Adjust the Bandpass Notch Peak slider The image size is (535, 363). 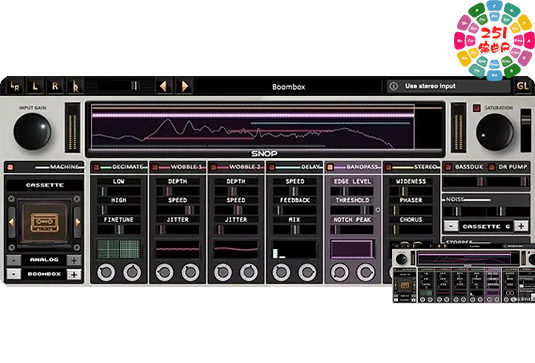tap(352, 229)
